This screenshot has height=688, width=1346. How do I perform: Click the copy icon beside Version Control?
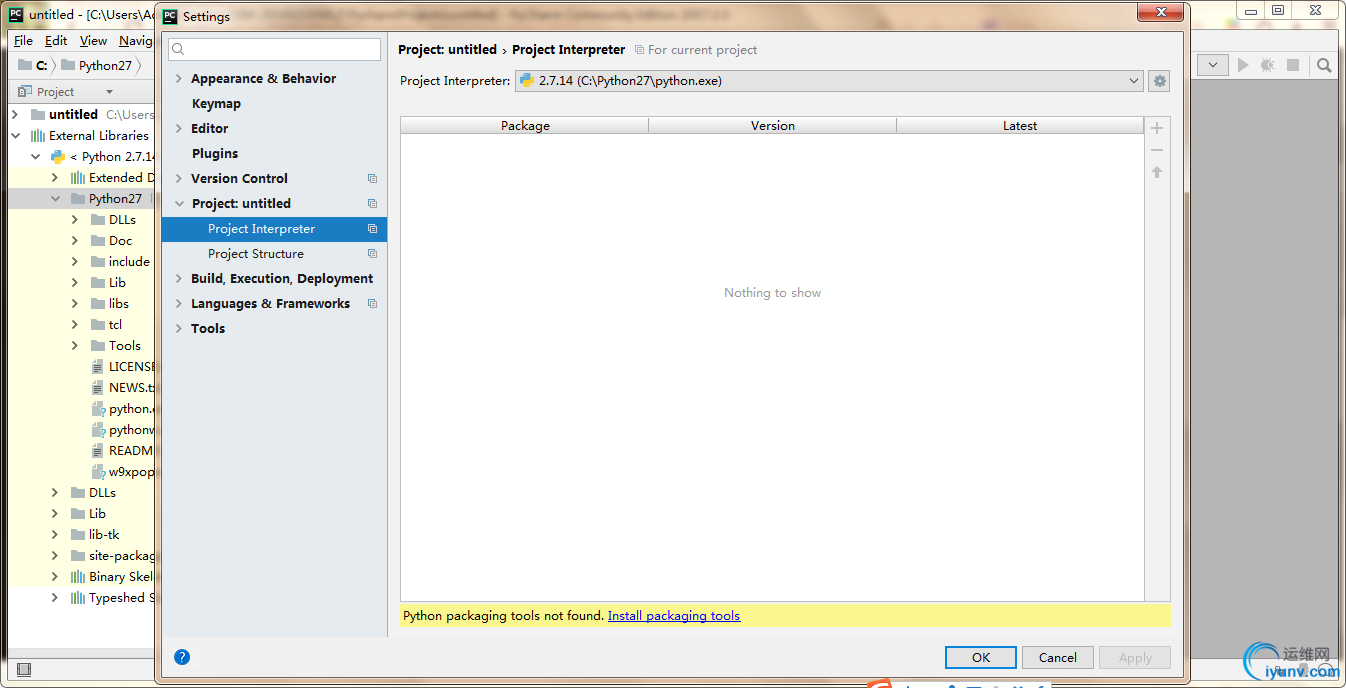point(372,179)
